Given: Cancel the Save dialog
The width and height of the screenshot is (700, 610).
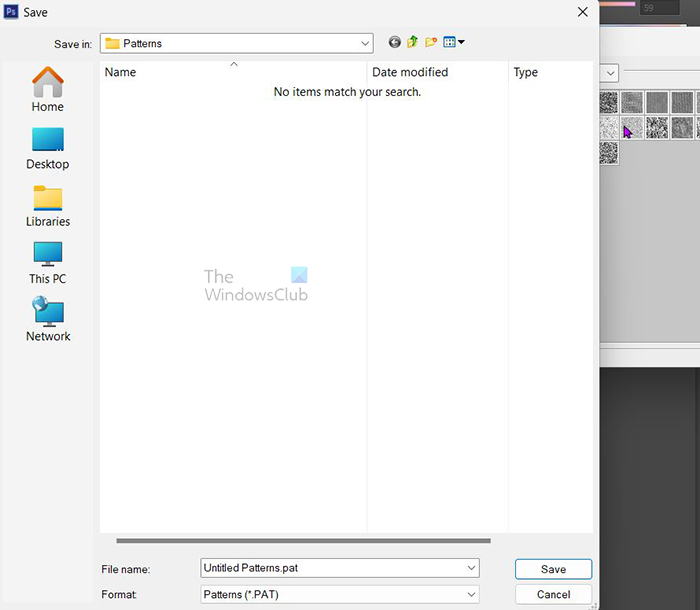Looking at the screenshot, I should (x=554, y=594).
